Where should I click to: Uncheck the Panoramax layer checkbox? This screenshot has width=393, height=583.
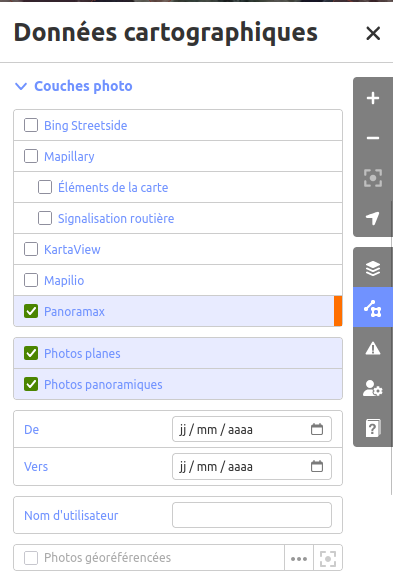pos(31,311)
